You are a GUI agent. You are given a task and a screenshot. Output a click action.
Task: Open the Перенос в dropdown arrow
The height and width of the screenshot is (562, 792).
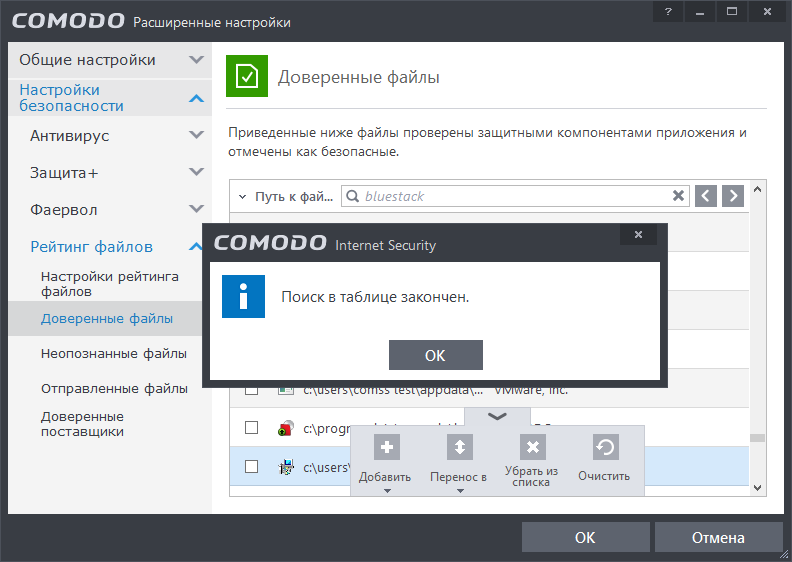tap(460, 491)
